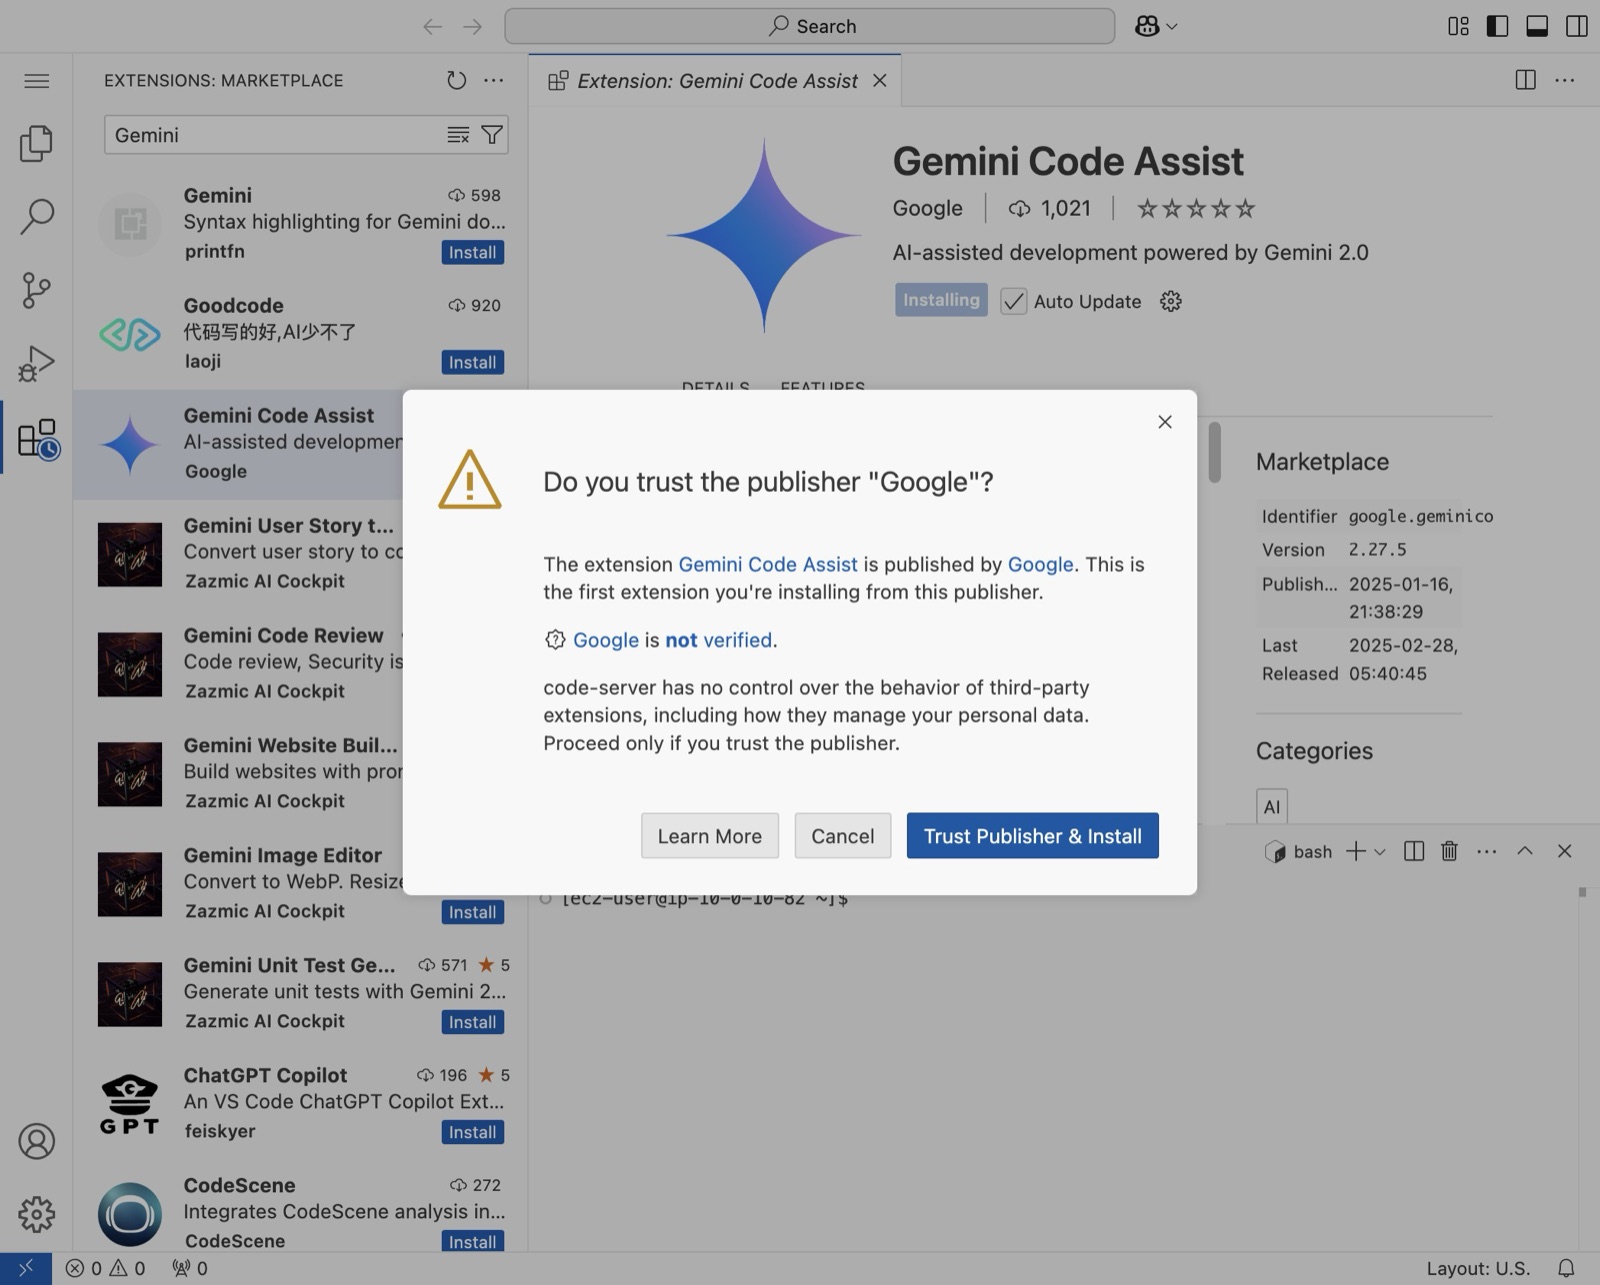Select Gemini User Story extension entry

point(239,554)
